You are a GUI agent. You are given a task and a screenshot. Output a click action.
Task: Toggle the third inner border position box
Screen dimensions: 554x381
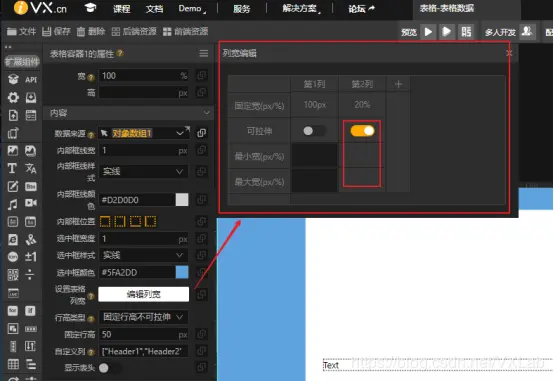click(x=136, y=222)
